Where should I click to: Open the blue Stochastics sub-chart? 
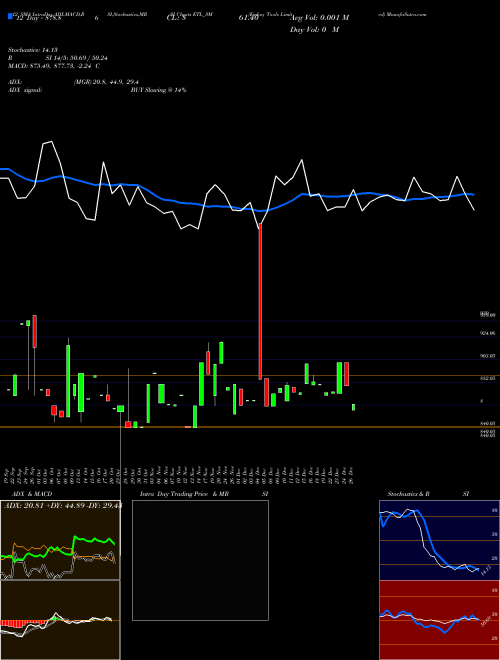(x=439, y=540)
